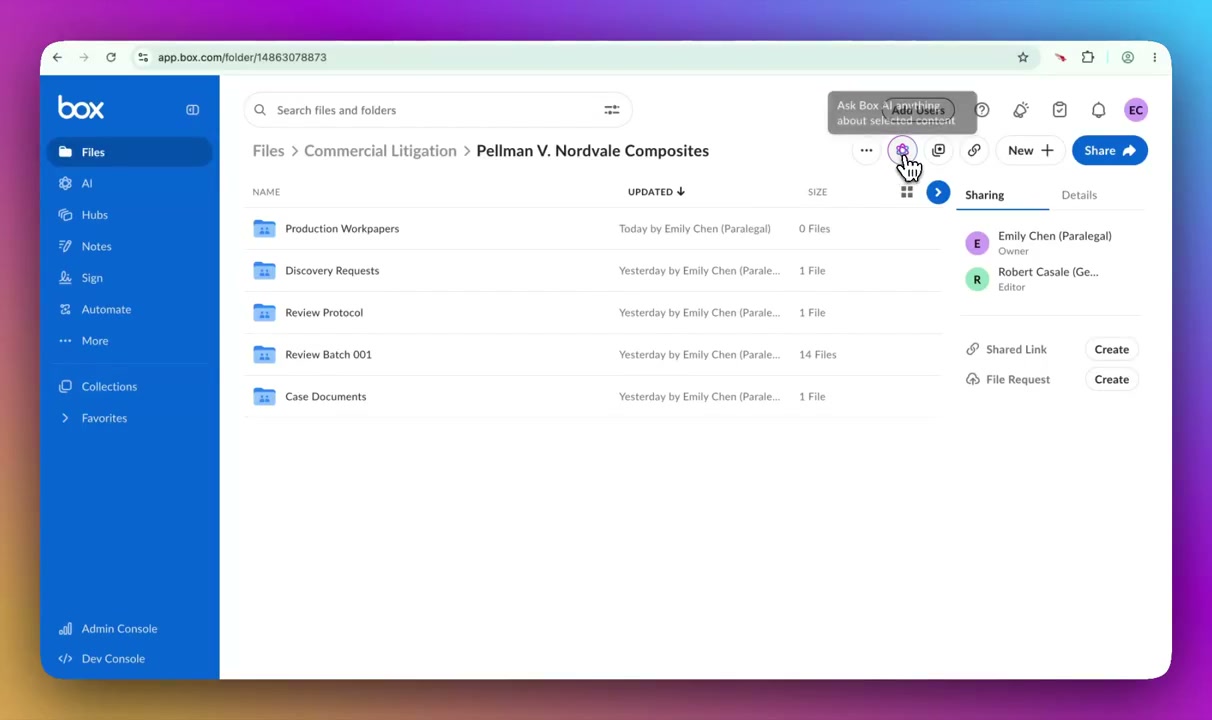This screenshot has width=1212, height=720.
Task: Click the search magnifier icon
Action: [x=260, y=110]
